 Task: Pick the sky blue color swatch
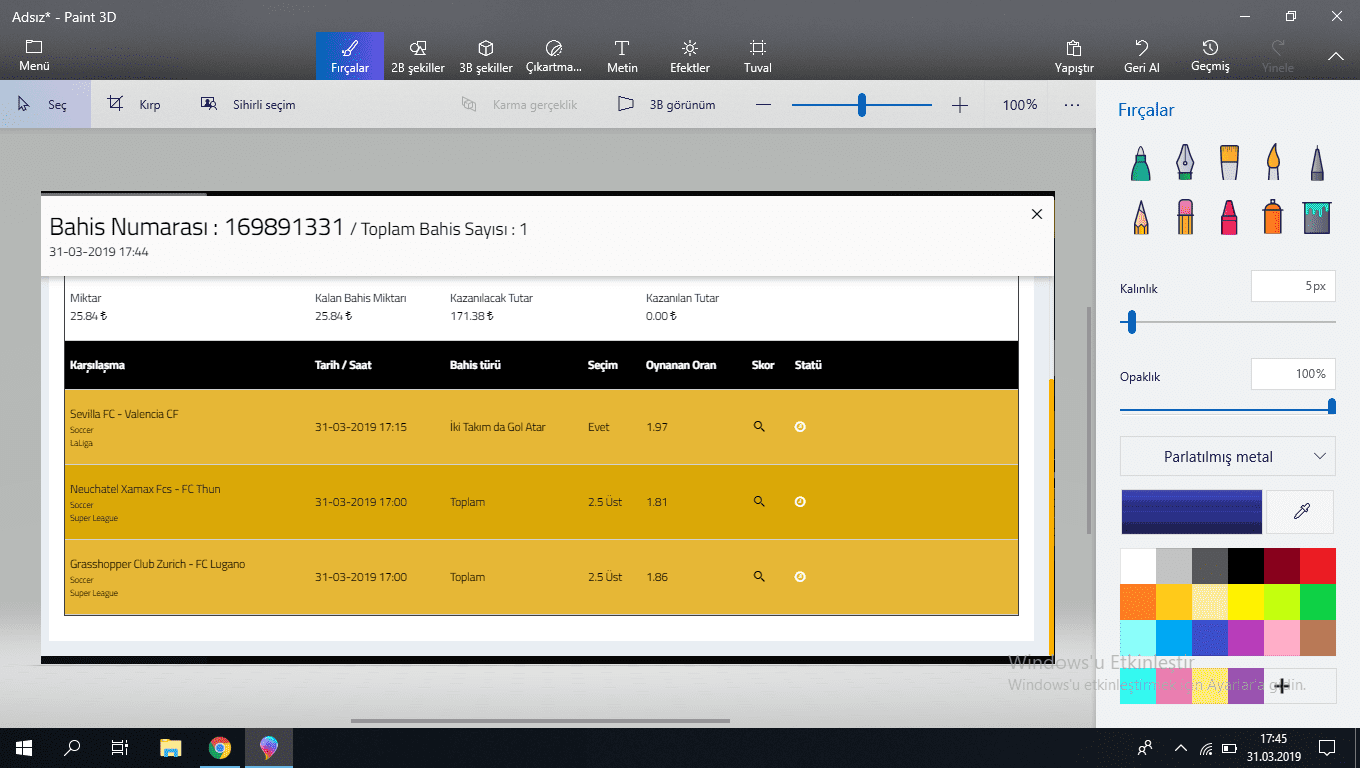(x=1174, y=638)
